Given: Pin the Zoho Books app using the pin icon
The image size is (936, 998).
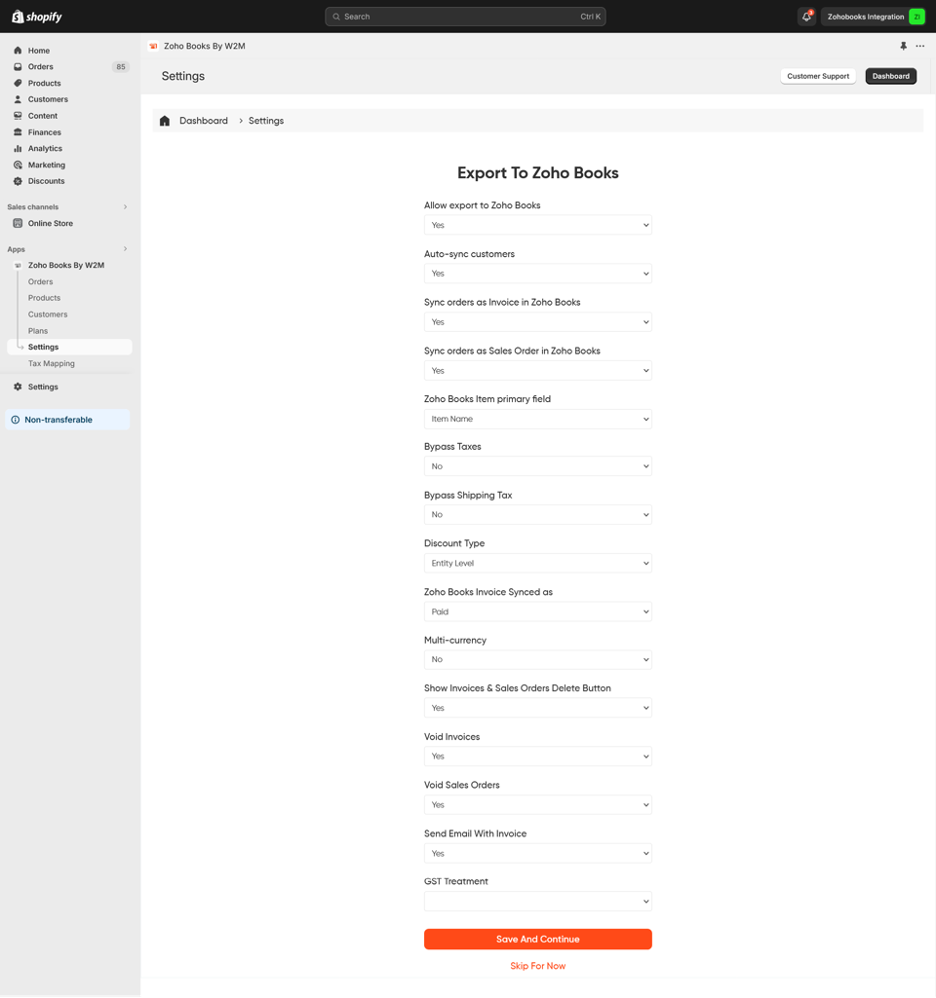Looking at the screenshot, I should point(904,46).
